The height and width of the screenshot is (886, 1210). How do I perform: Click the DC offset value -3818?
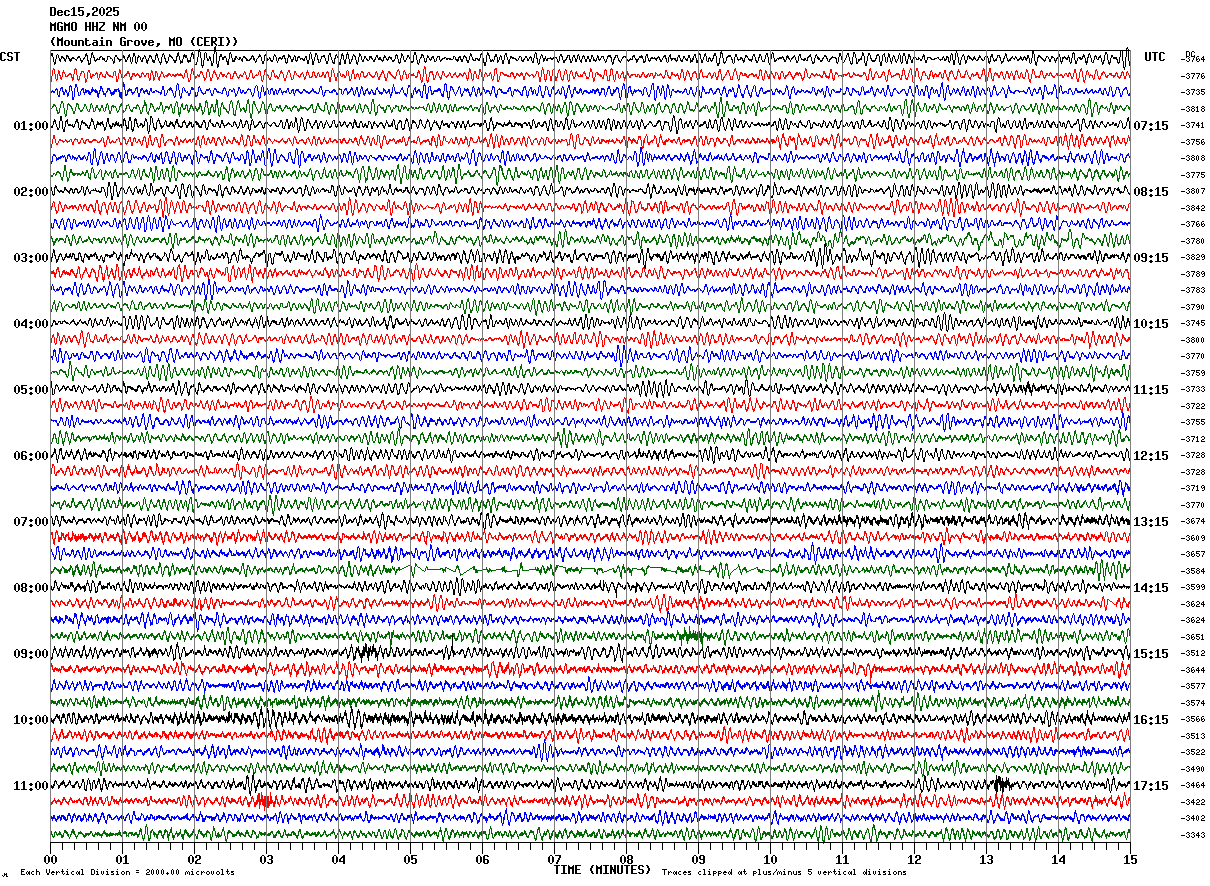tap(1193, 109)
